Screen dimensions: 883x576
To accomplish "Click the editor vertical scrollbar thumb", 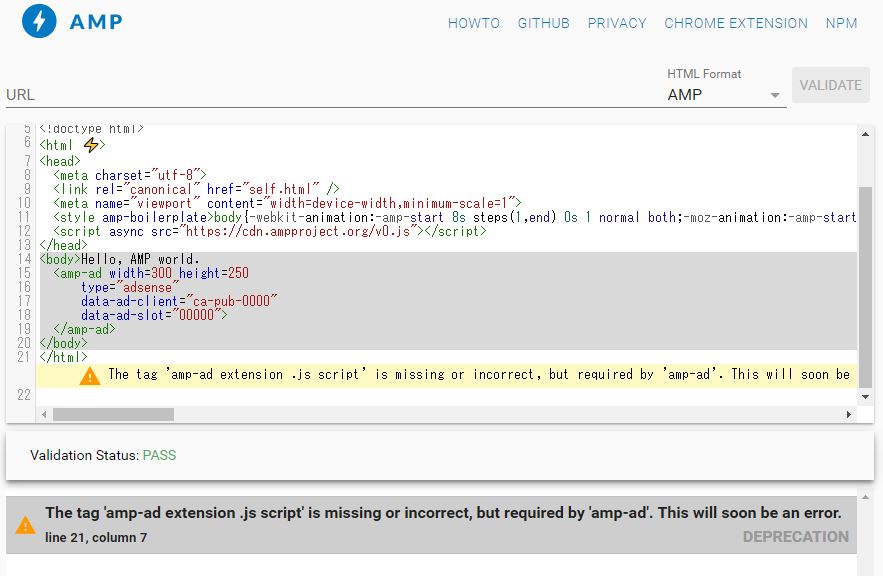I will [866, 286].
